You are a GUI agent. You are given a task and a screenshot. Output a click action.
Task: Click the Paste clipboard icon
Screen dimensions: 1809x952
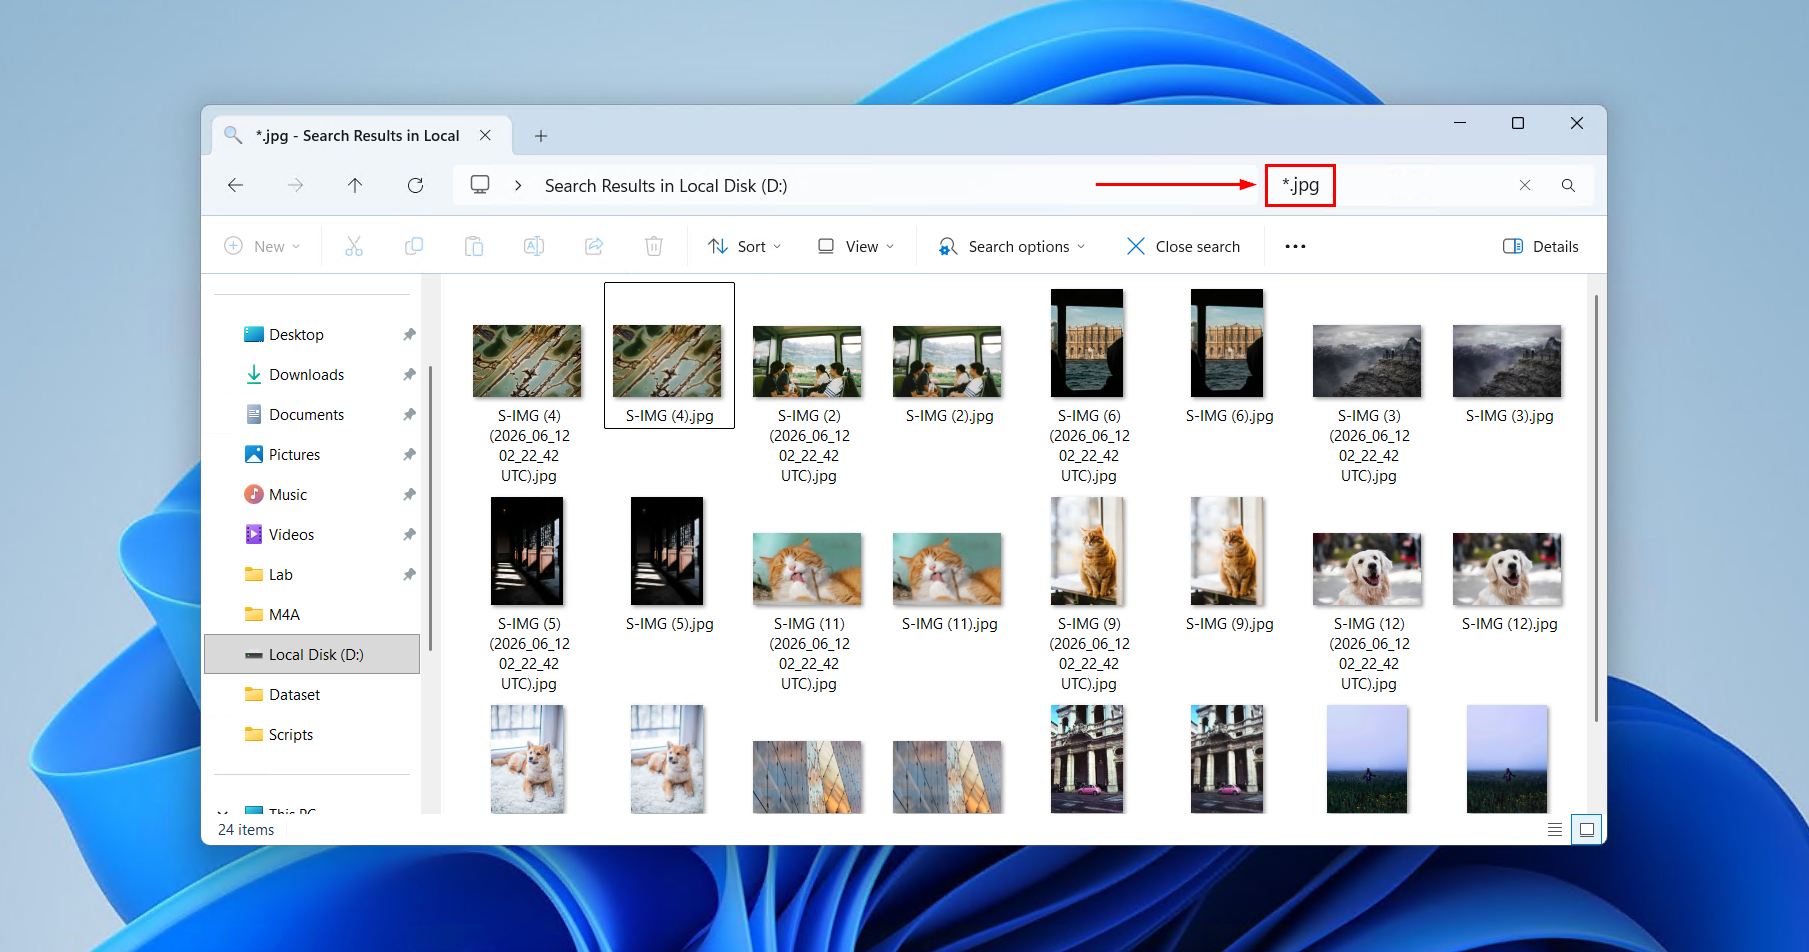click(x=474, y=246)
